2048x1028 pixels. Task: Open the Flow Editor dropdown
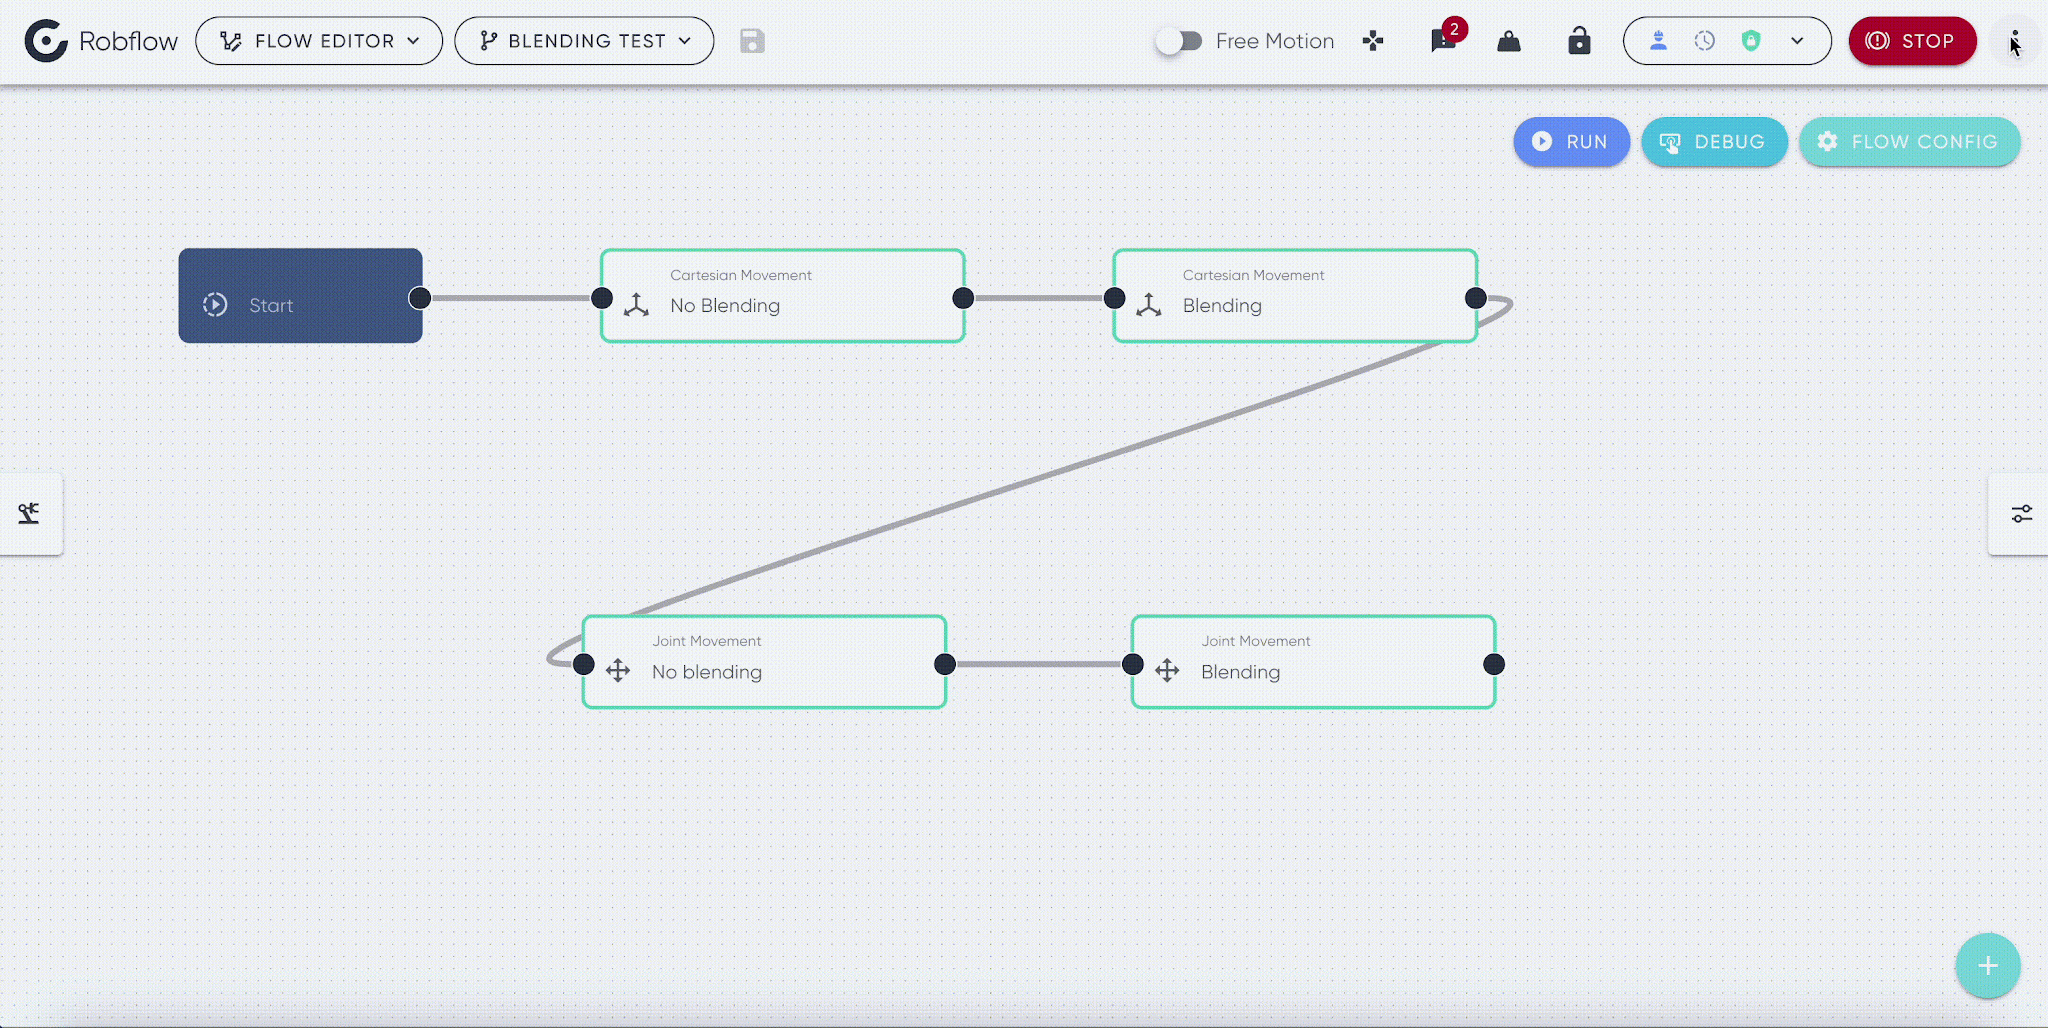pos(319,41)
